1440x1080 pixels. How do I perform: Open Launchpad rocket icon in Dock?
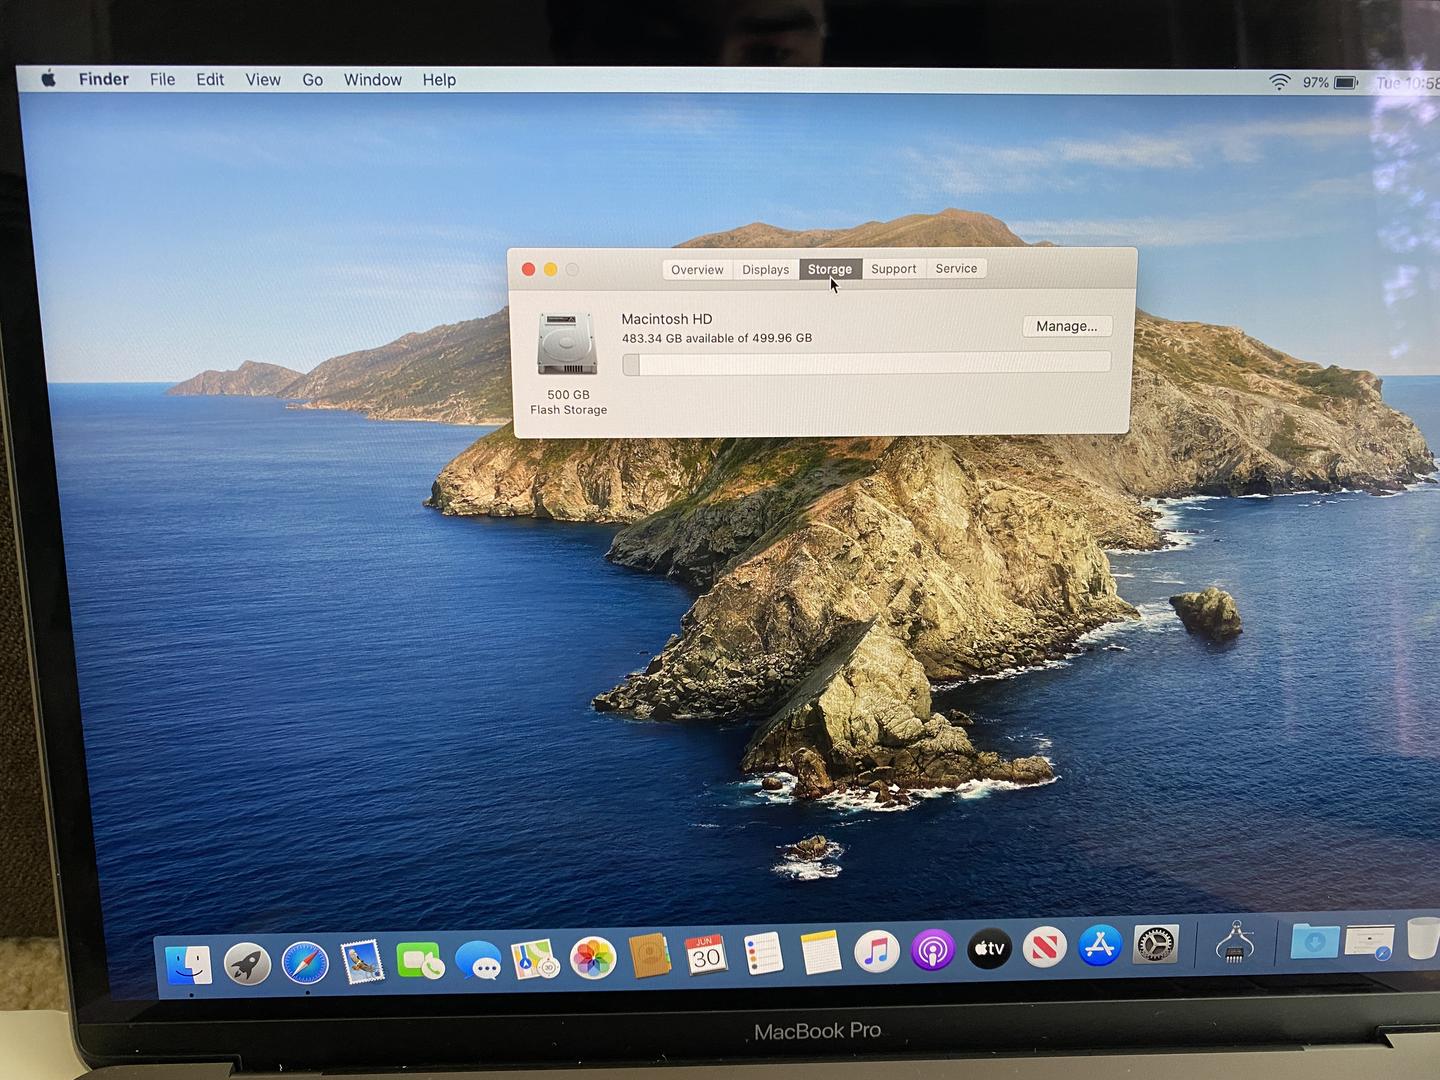tap(247, 964)
